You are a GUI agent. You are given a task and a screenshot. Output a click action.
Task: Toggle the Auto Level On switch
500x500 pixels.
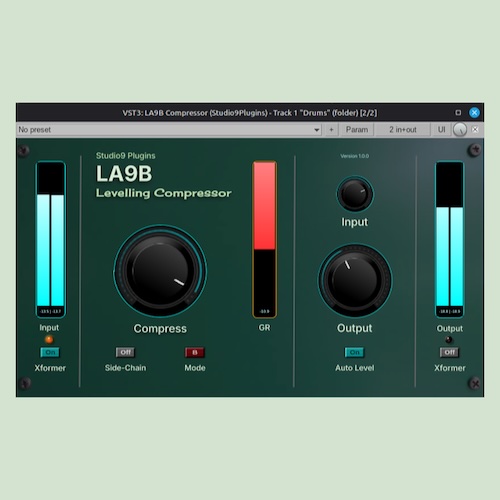pyautogui.click(x=355, y=352)
